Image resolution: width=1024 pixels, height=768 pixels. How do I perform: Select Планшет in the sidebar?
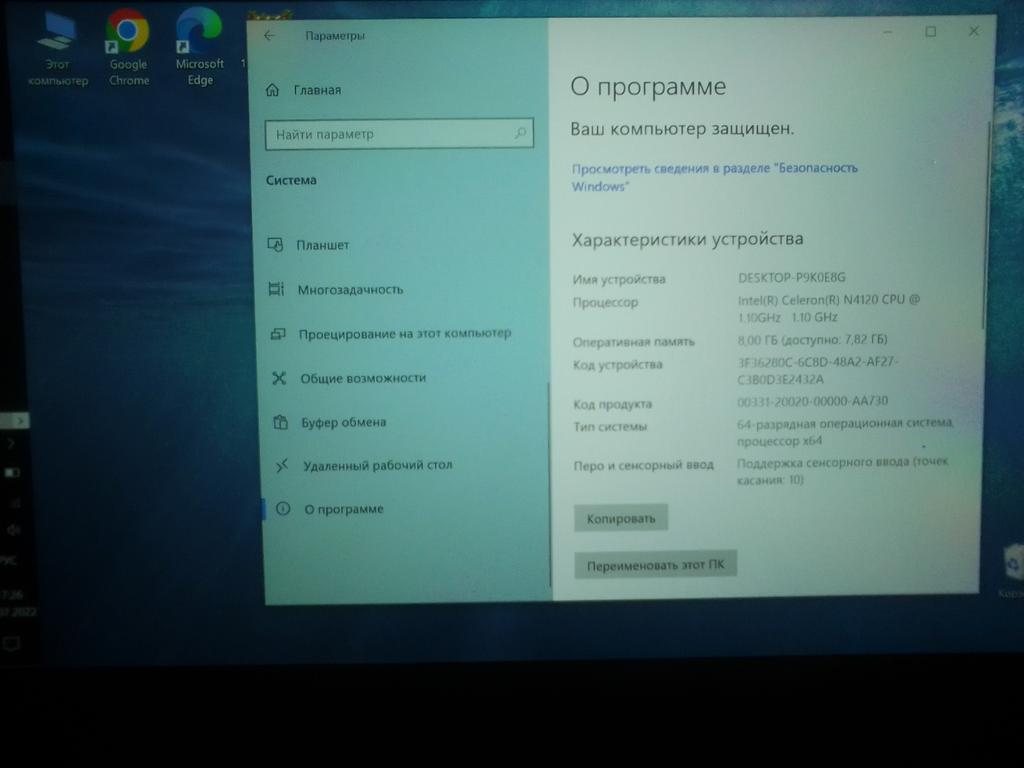coord(322,245)
